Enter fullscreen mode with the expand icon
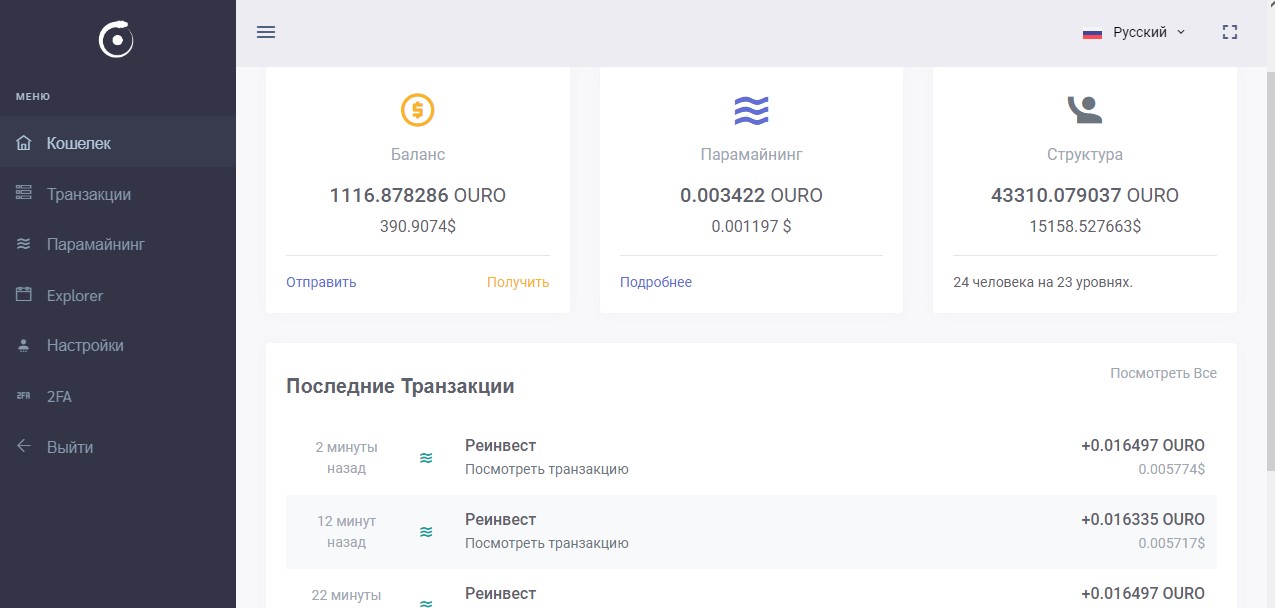Screen dimensions: 1275x608 click(x=1230, y=32)
